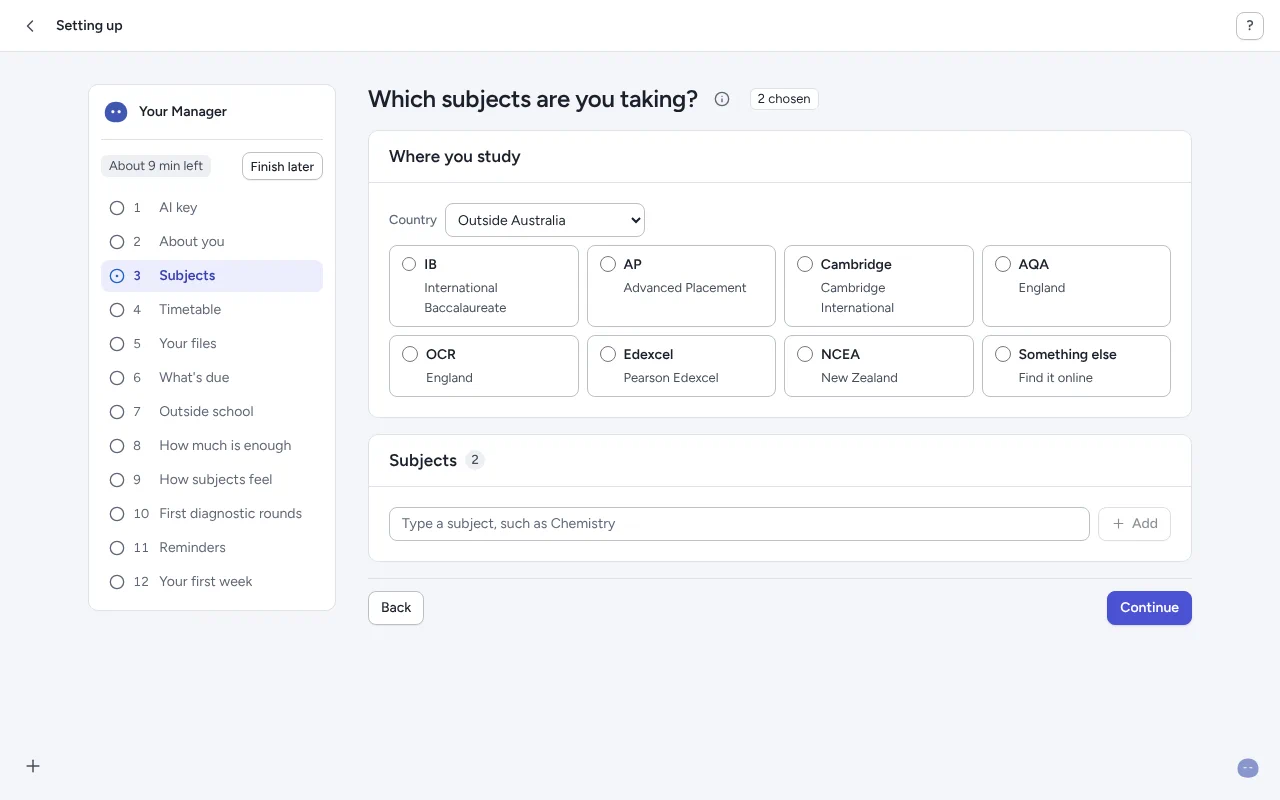Focus the Type a subject input field
Screen dimensions: 1280x800
(739, 524)
